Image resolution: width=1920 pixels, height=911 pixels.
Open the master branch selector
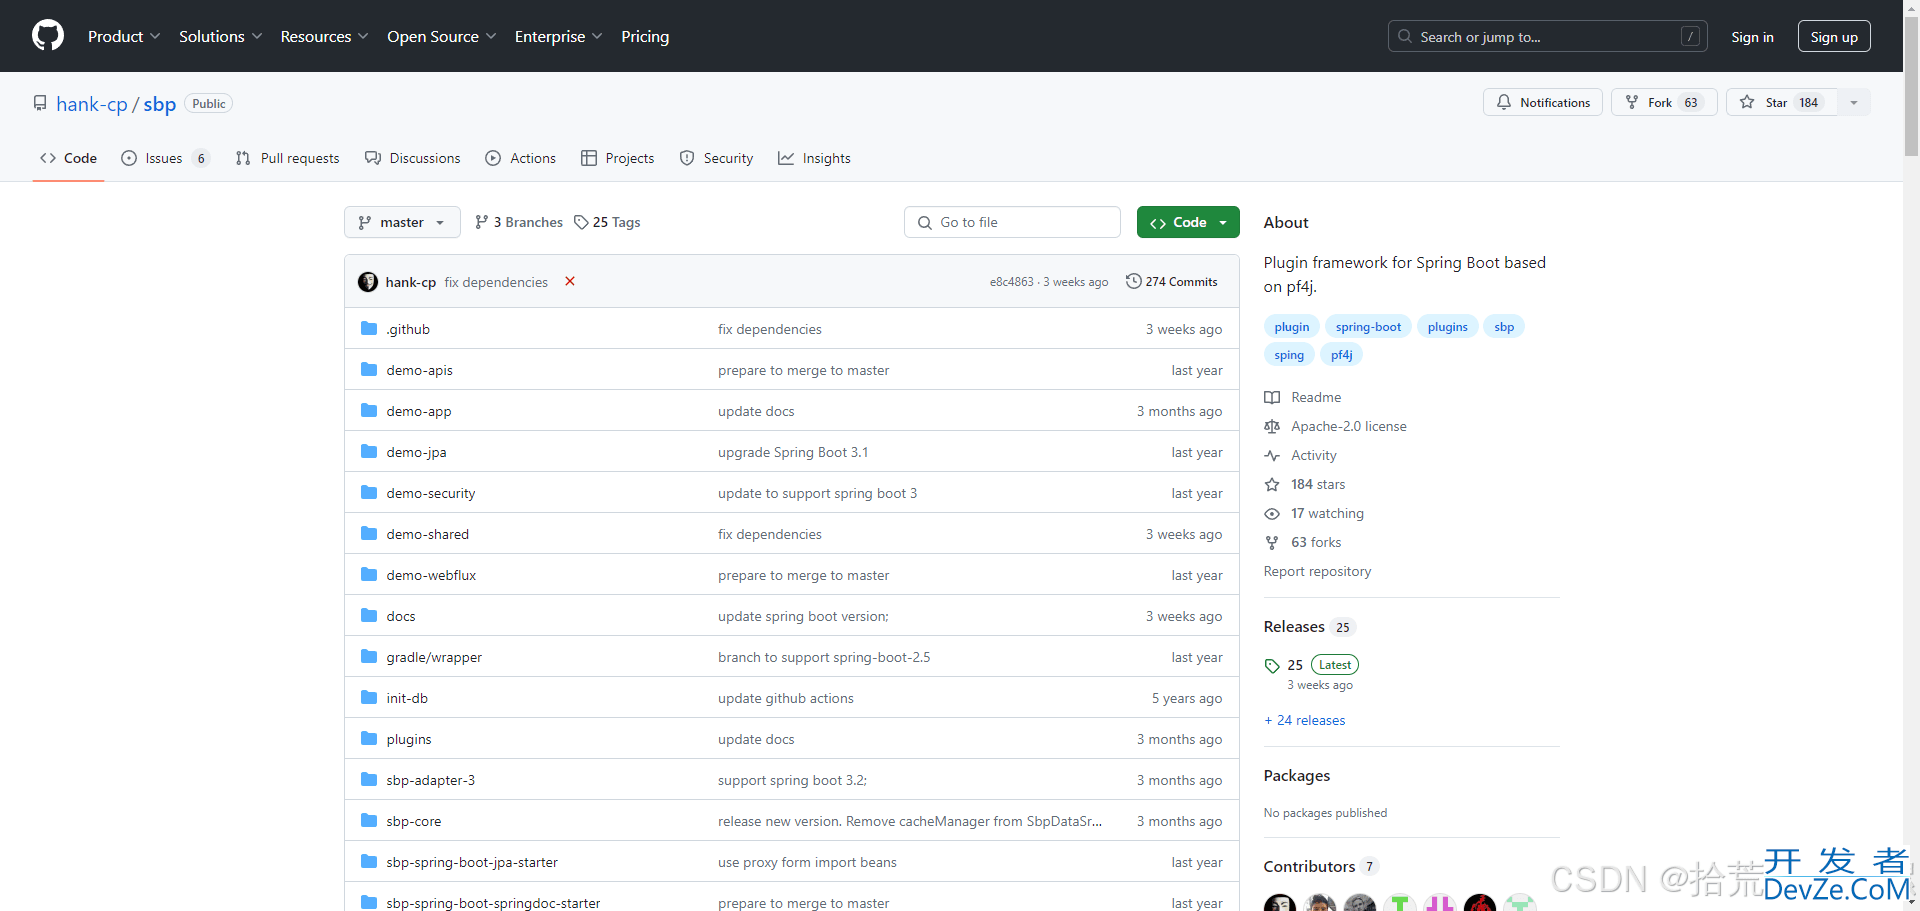tap(402, 222)
